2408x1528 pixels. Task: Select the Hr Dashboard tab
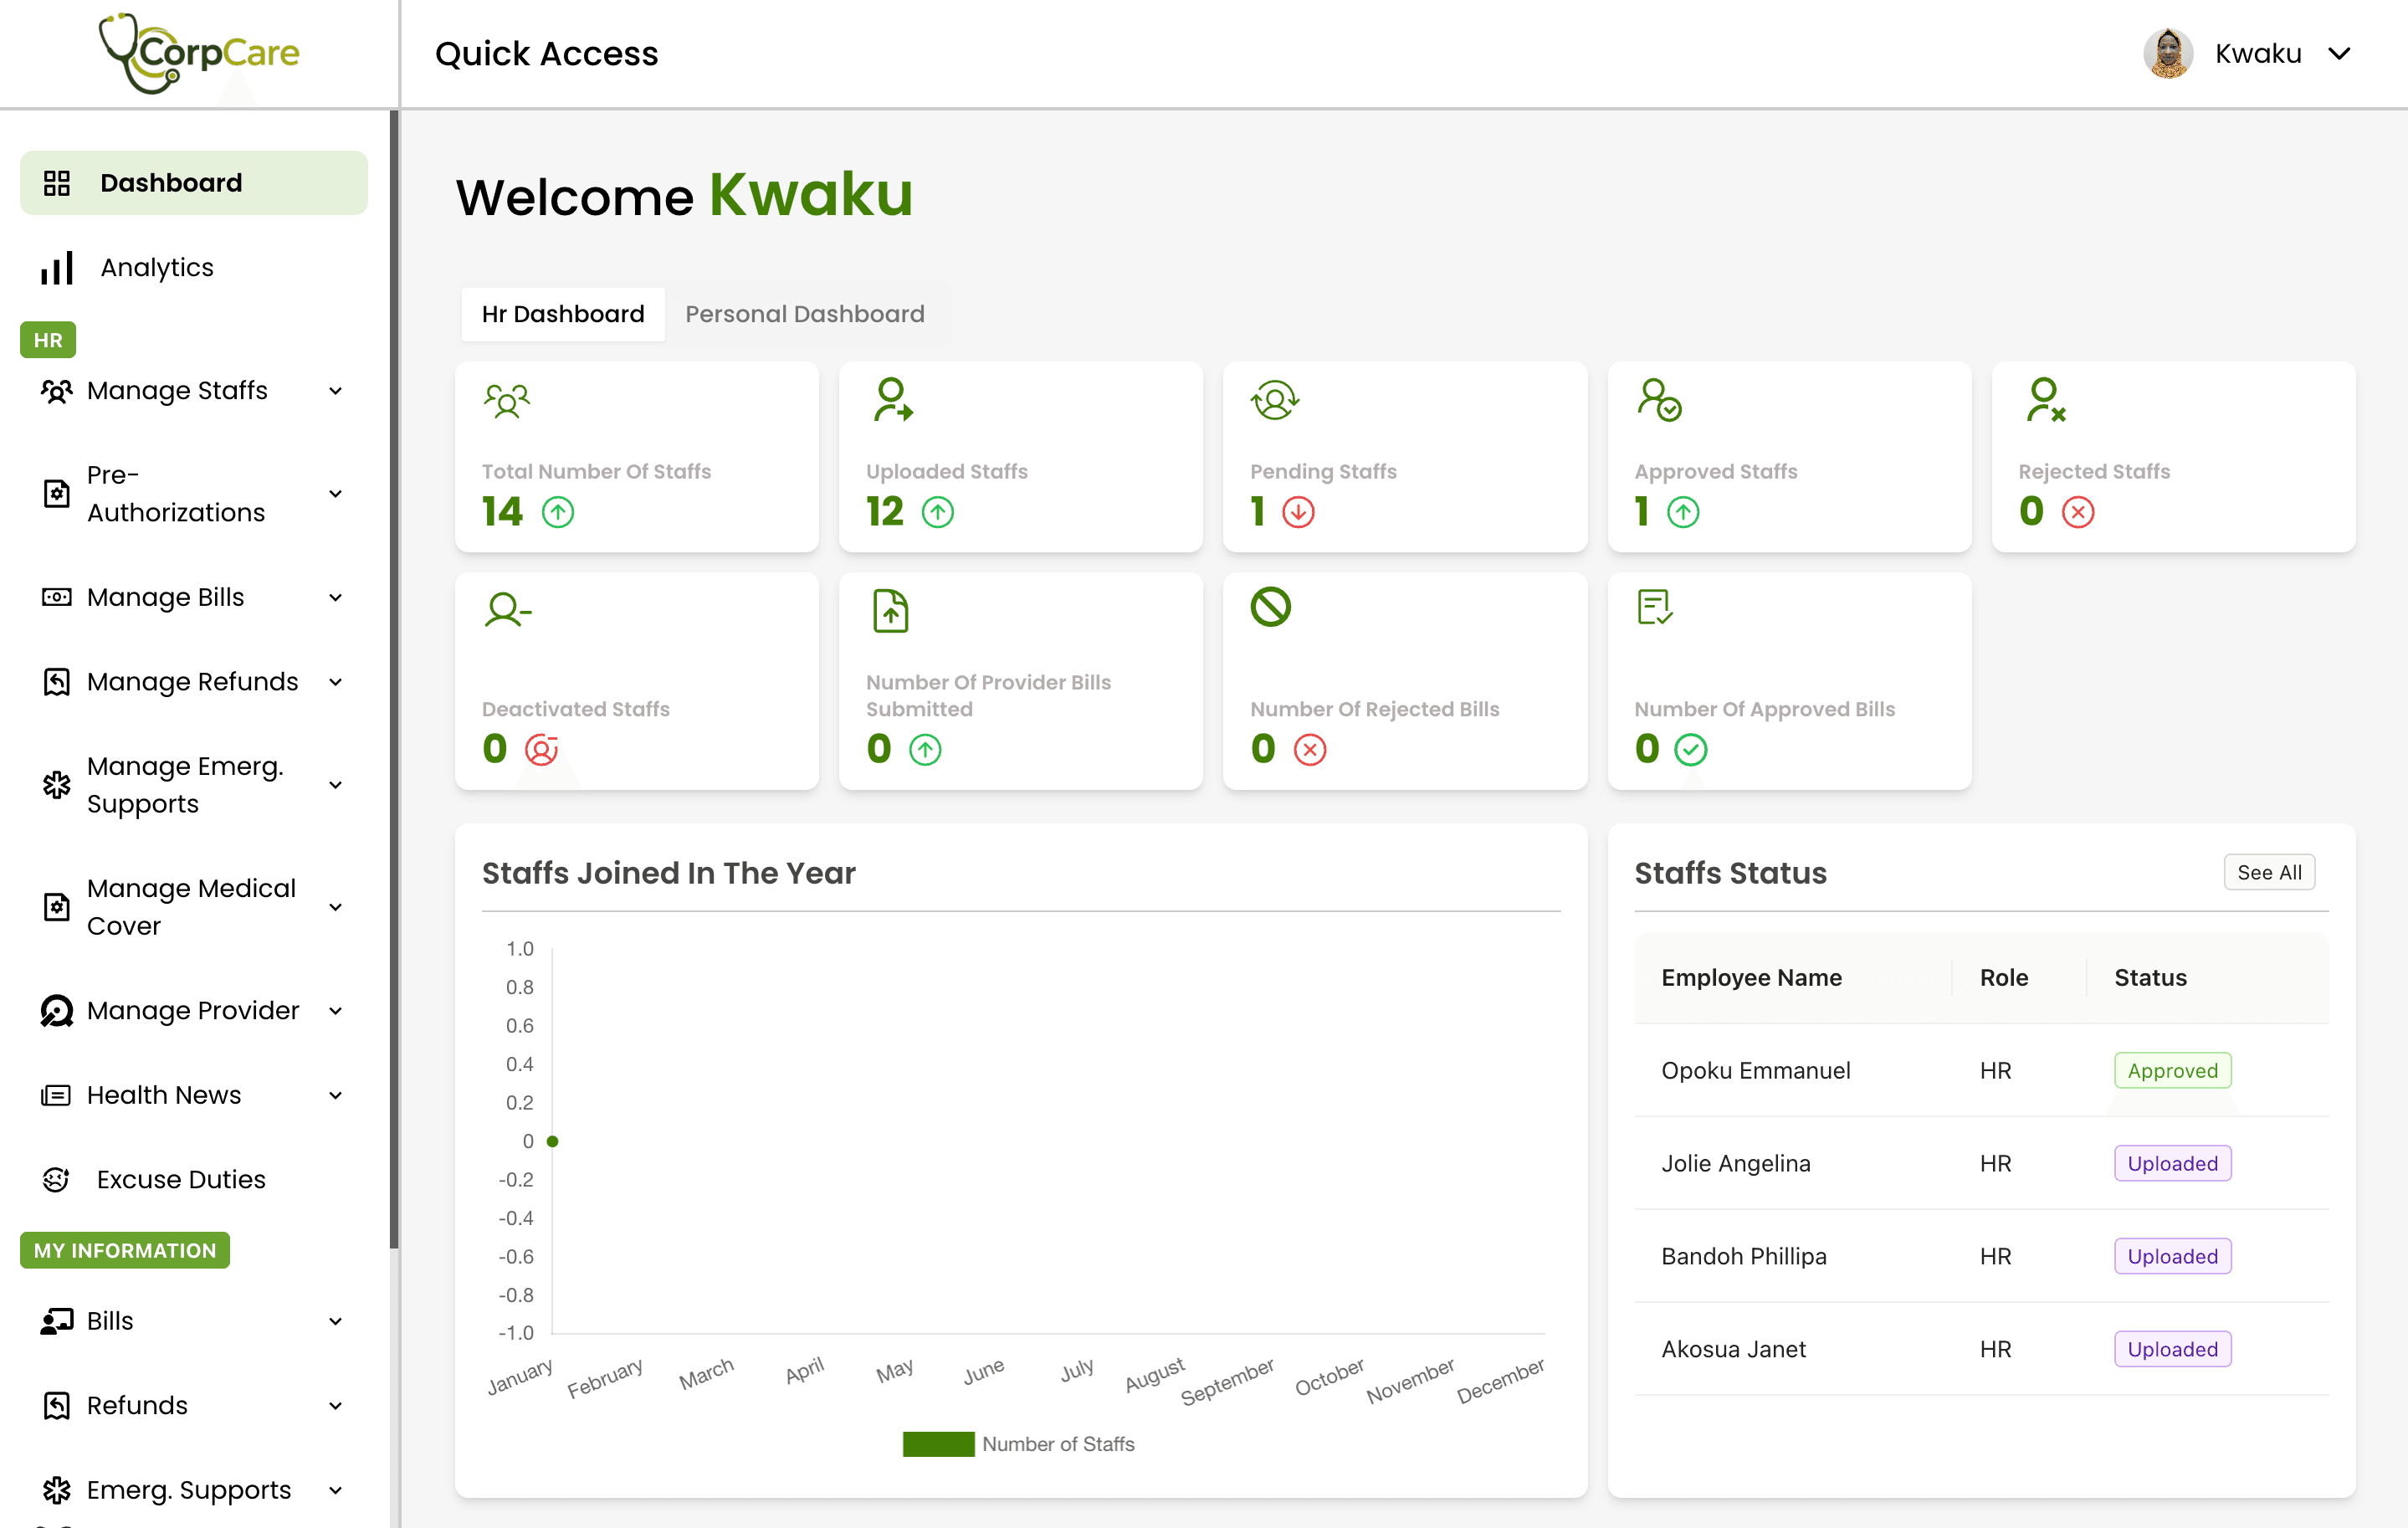coord(562,314)
